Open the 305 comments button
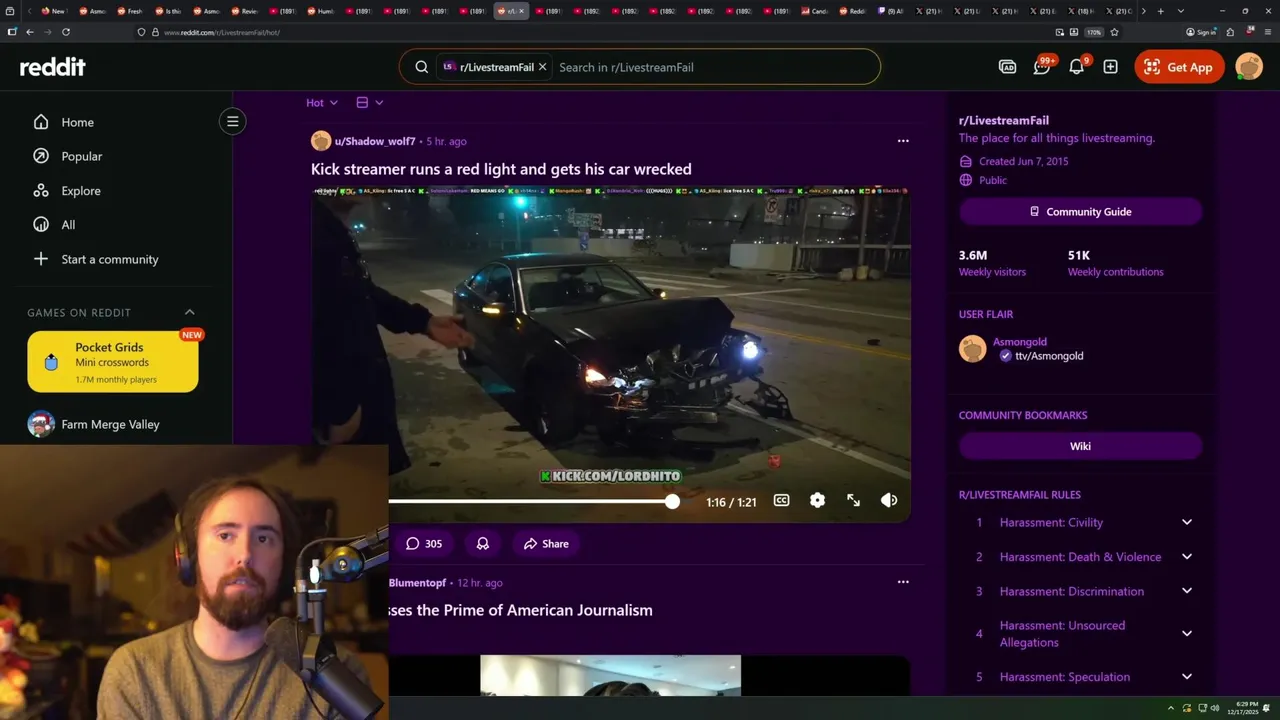 [x=424, y=544]
